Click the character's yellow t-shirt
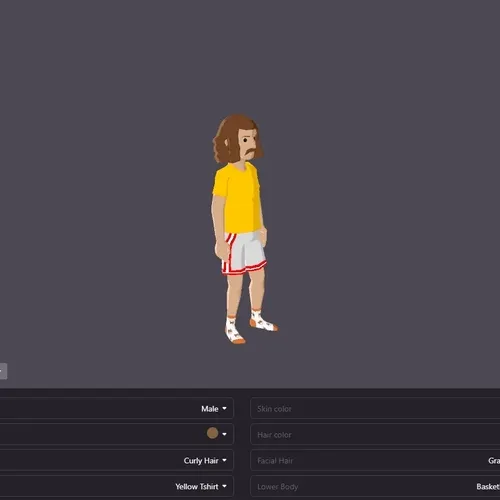The height and width of the screenshot is (500, 500). (x=237, y=198)
